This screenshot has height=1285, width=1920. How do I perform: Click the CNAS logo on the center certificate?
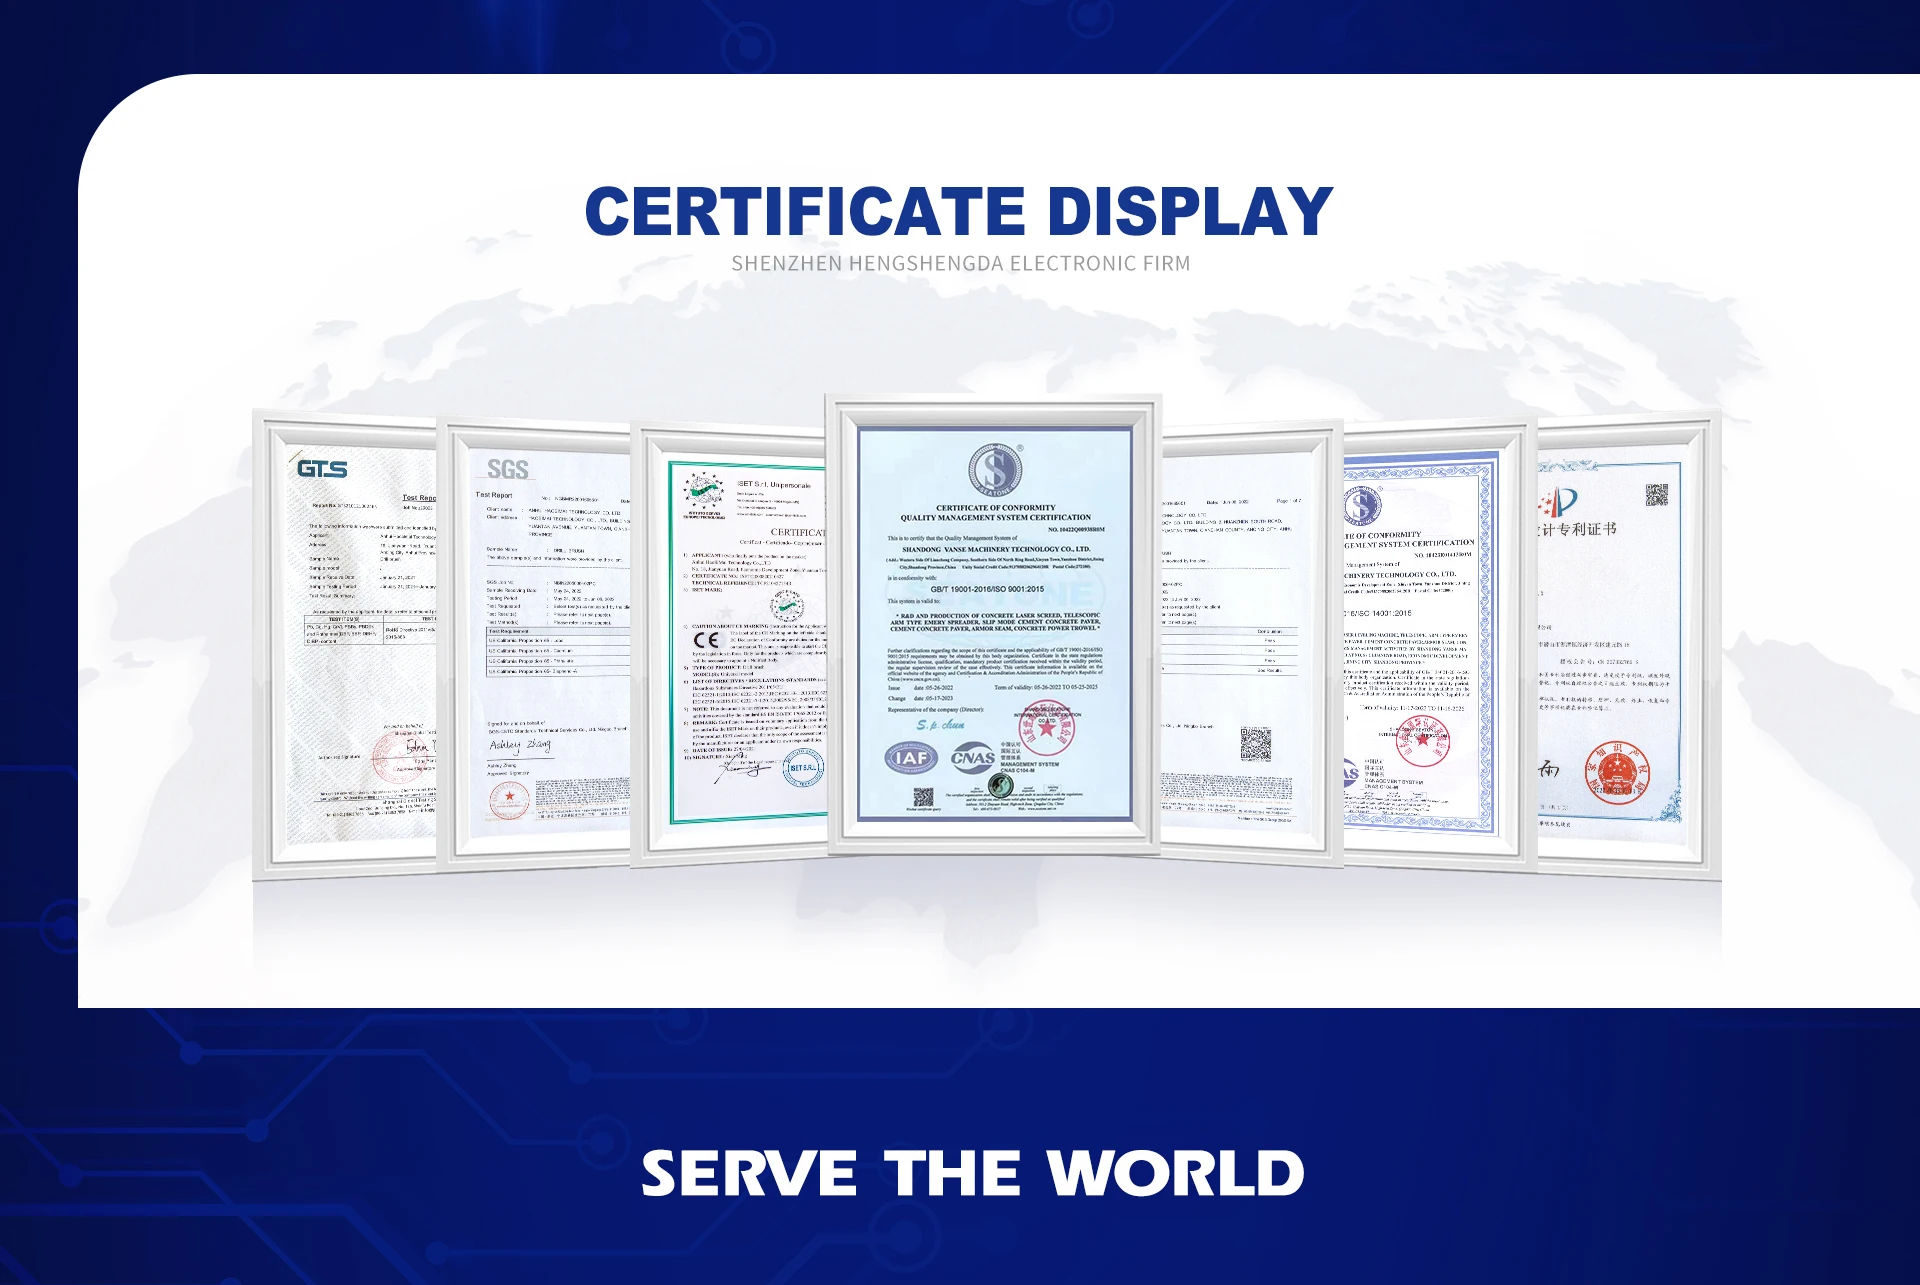tap(972, 758)
